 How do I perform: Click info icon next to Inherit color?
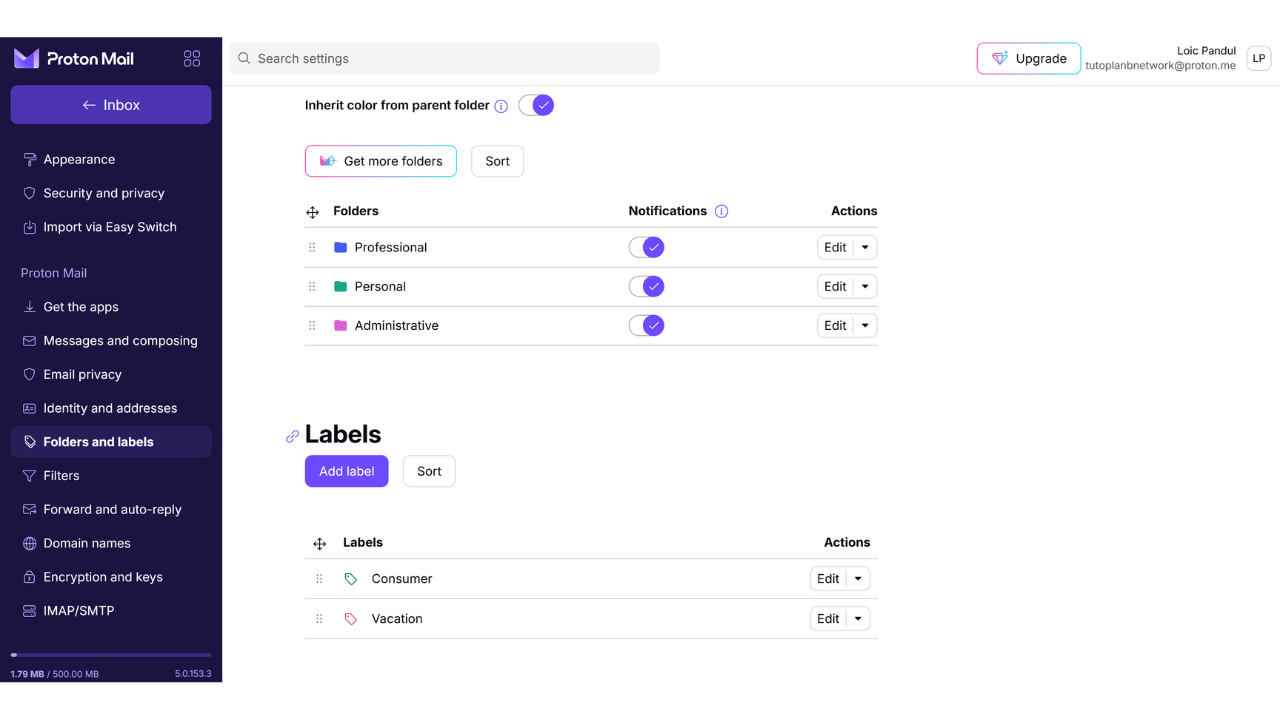[x=501, y=106]
